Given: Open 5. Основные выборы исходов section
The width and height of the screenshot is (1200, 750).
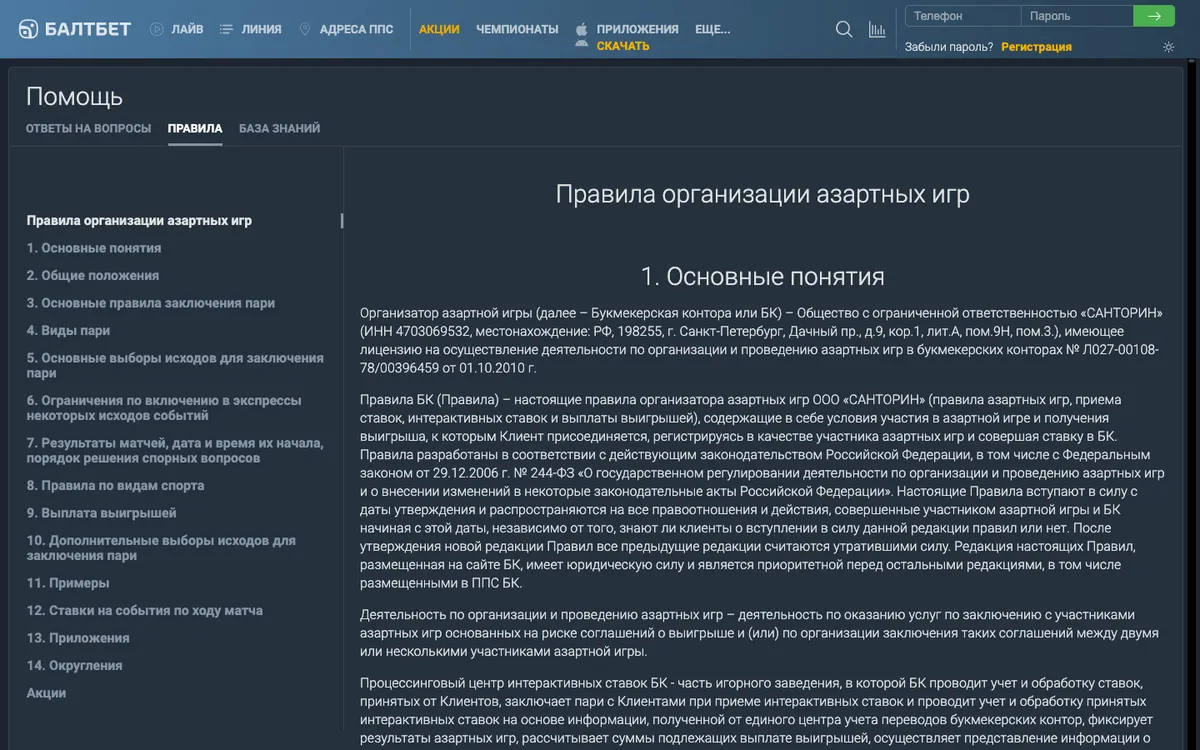Looking at the screenshot, I should [175, 365].
